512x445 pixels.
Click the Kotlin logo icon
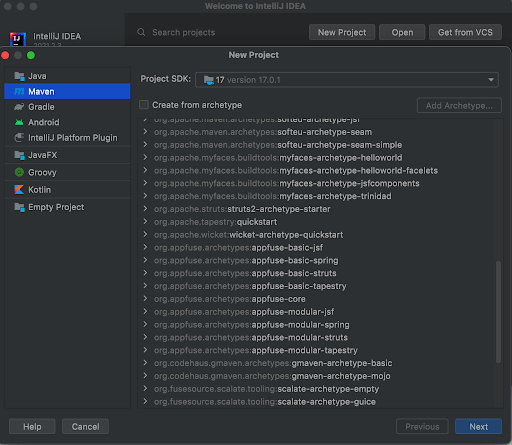[x=19, y=190]
